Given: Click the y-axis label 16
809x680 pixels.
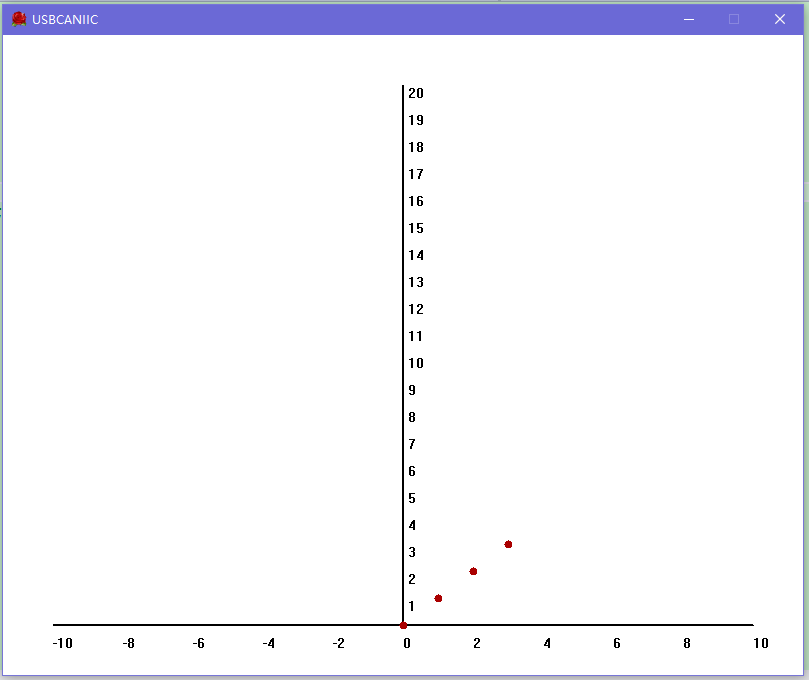Looking at the screenshot, I should [x=416, y=201].
